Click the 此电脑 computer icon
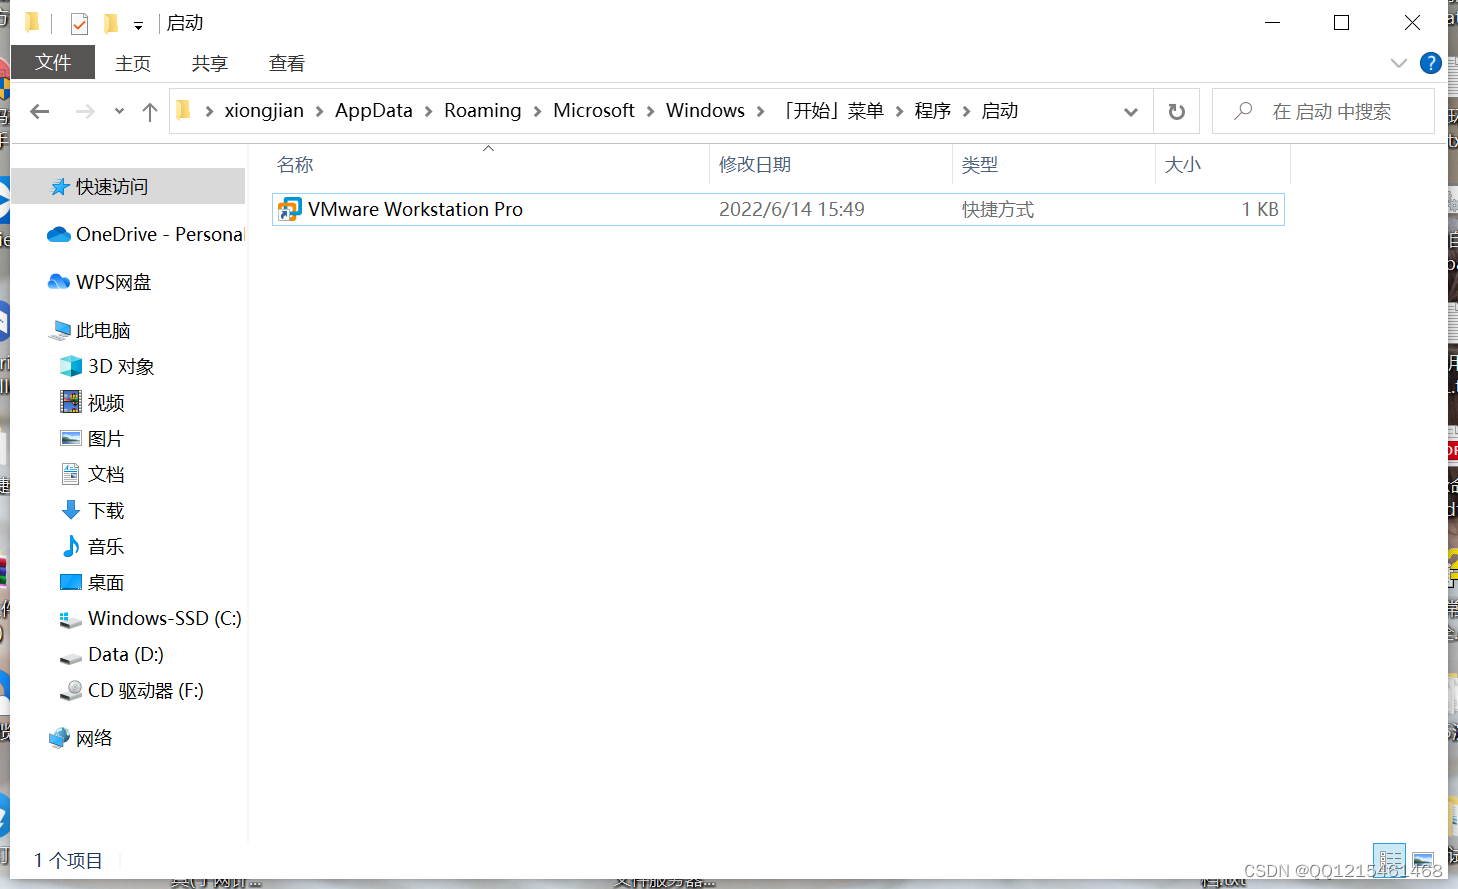This screenshot has width=1458, height=889. [x=60, y=330]
